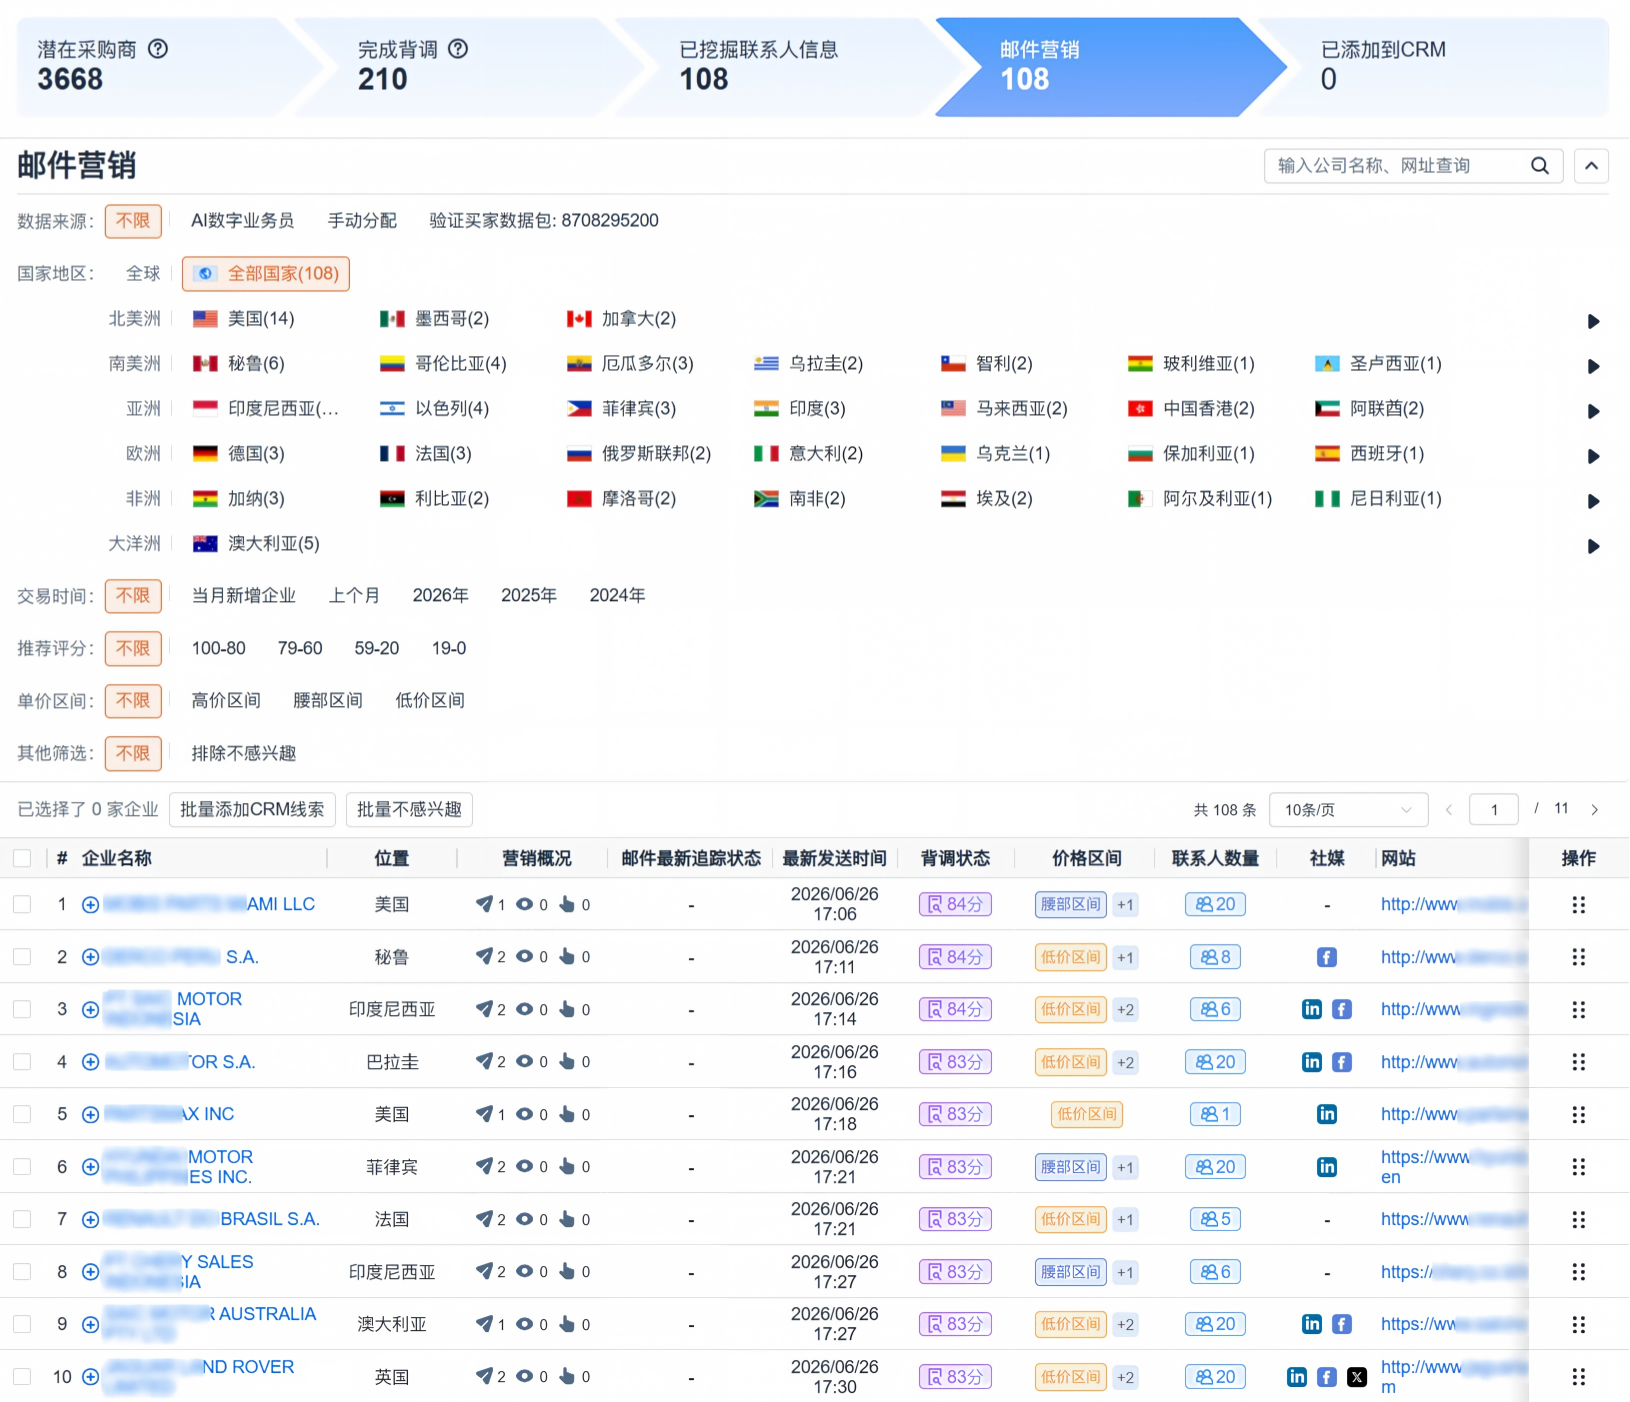Click the search magnifier icon
Viewport: 1630px width, 1402px height.
(x=1540, y=166)
